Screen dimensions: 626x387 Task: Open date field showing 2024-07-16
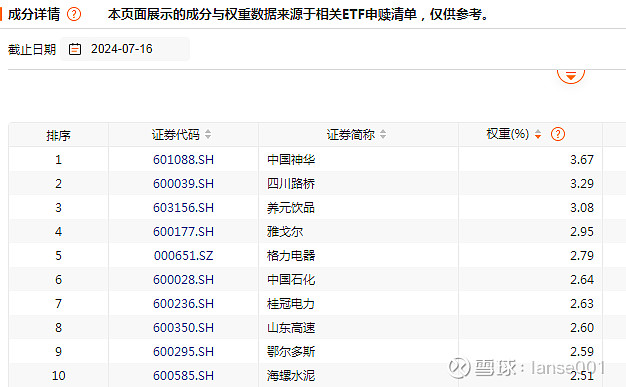(125, 49)
